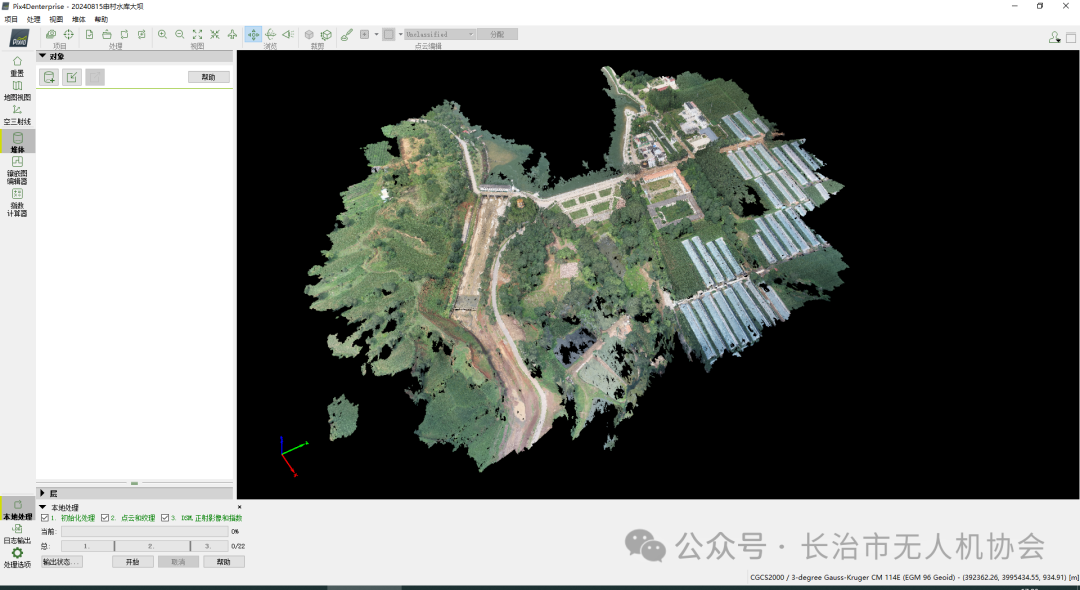
Task: Activate the point cloud edit brush icon
Action: click(x=347, y=34)
